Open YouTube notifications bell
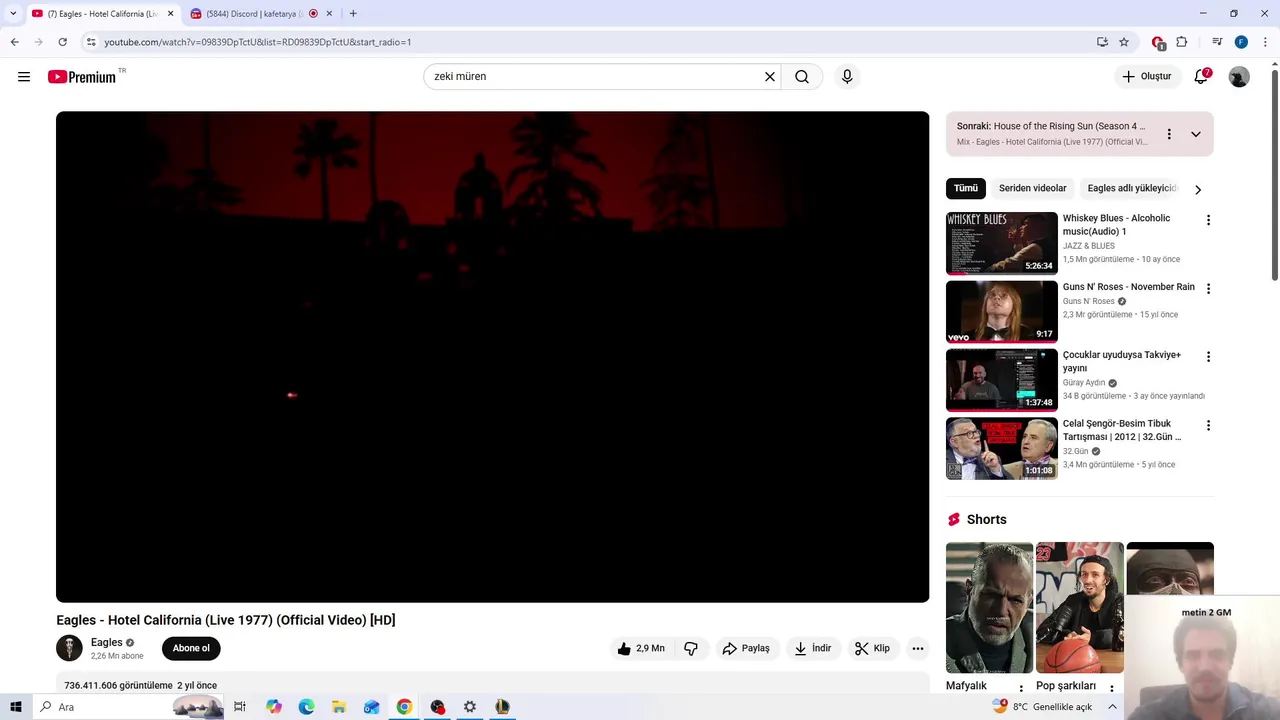The width and height of the screenshot is (1280, 720). tap(1202, 77)
